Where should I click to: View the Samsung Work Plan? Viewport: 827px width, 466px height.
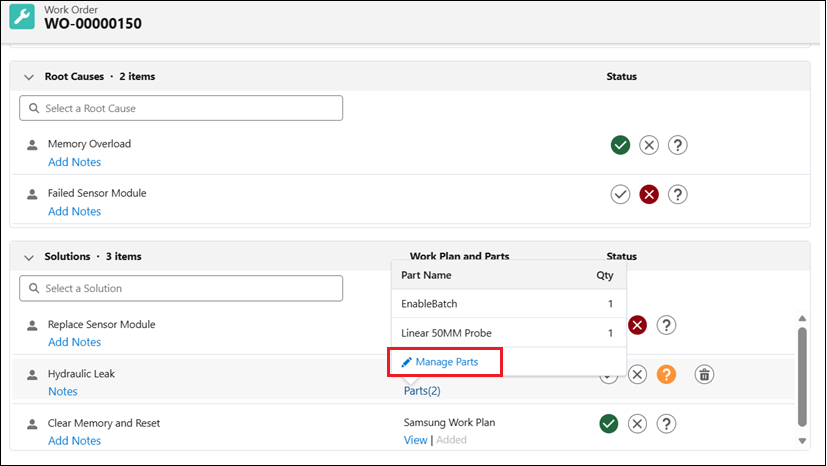coord(415,440)
